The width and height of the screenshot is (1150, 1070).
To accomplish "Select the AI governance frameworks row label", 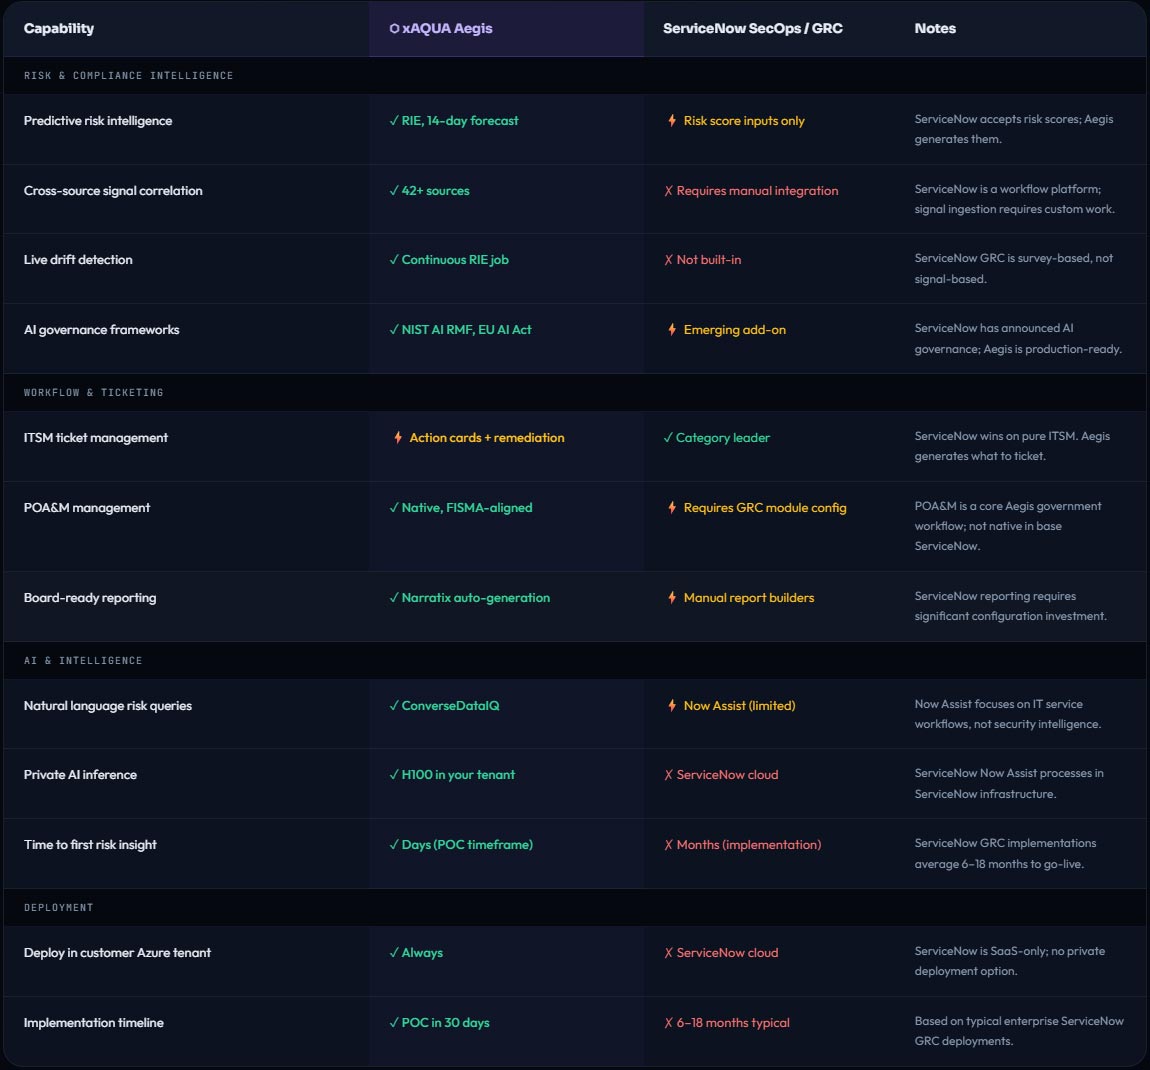I will tap(101, 330).
